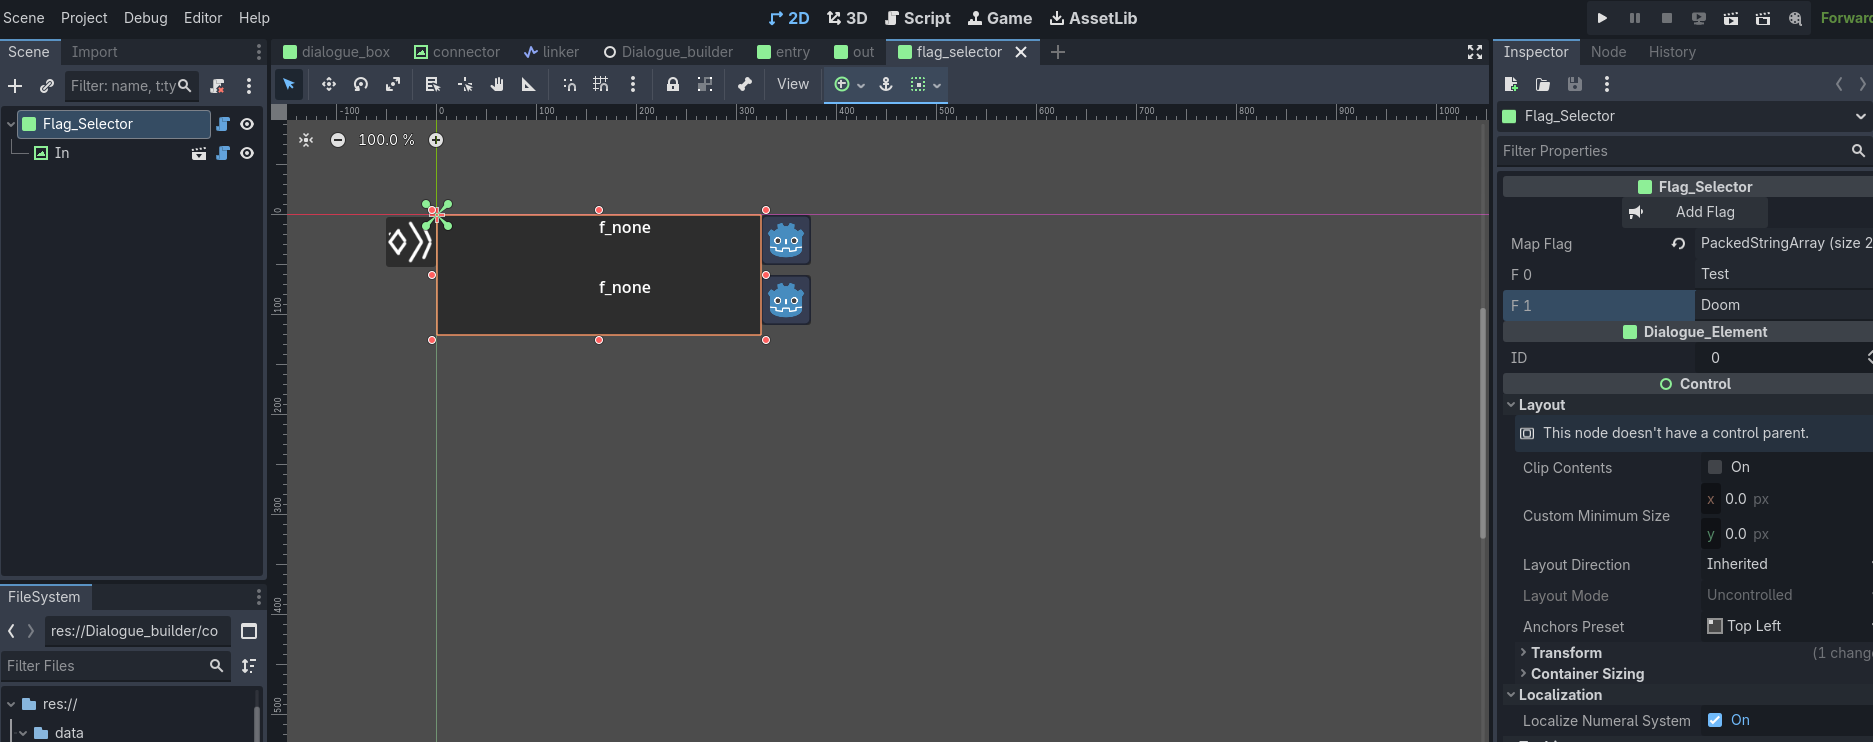Toggle the FileSystem split mode icon

[x=249, y=631]
